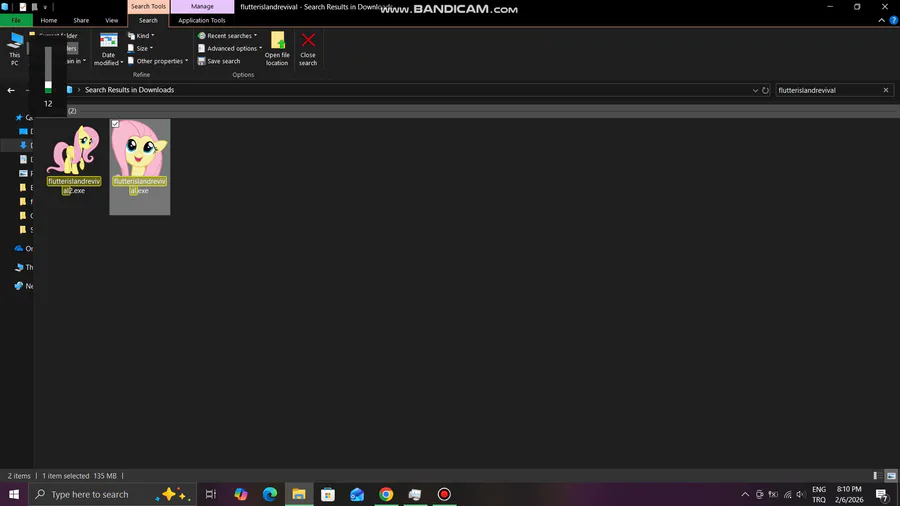Click ENG TRQ language indicator
The height and width of the screenshot is (506, 900).
pos(819,495)
